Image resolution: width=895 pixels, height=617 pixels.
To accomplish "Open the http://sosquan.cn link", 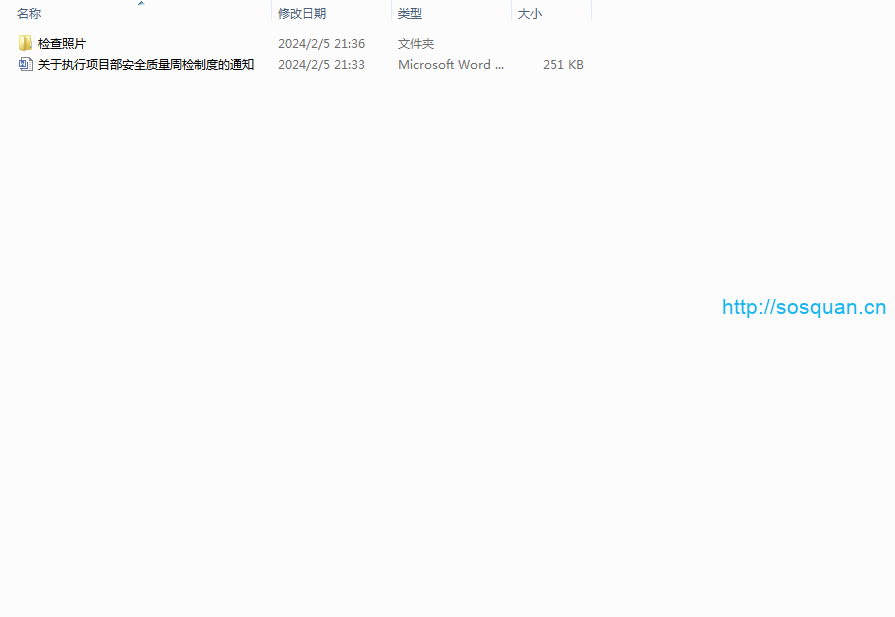I will click(804, 307).
